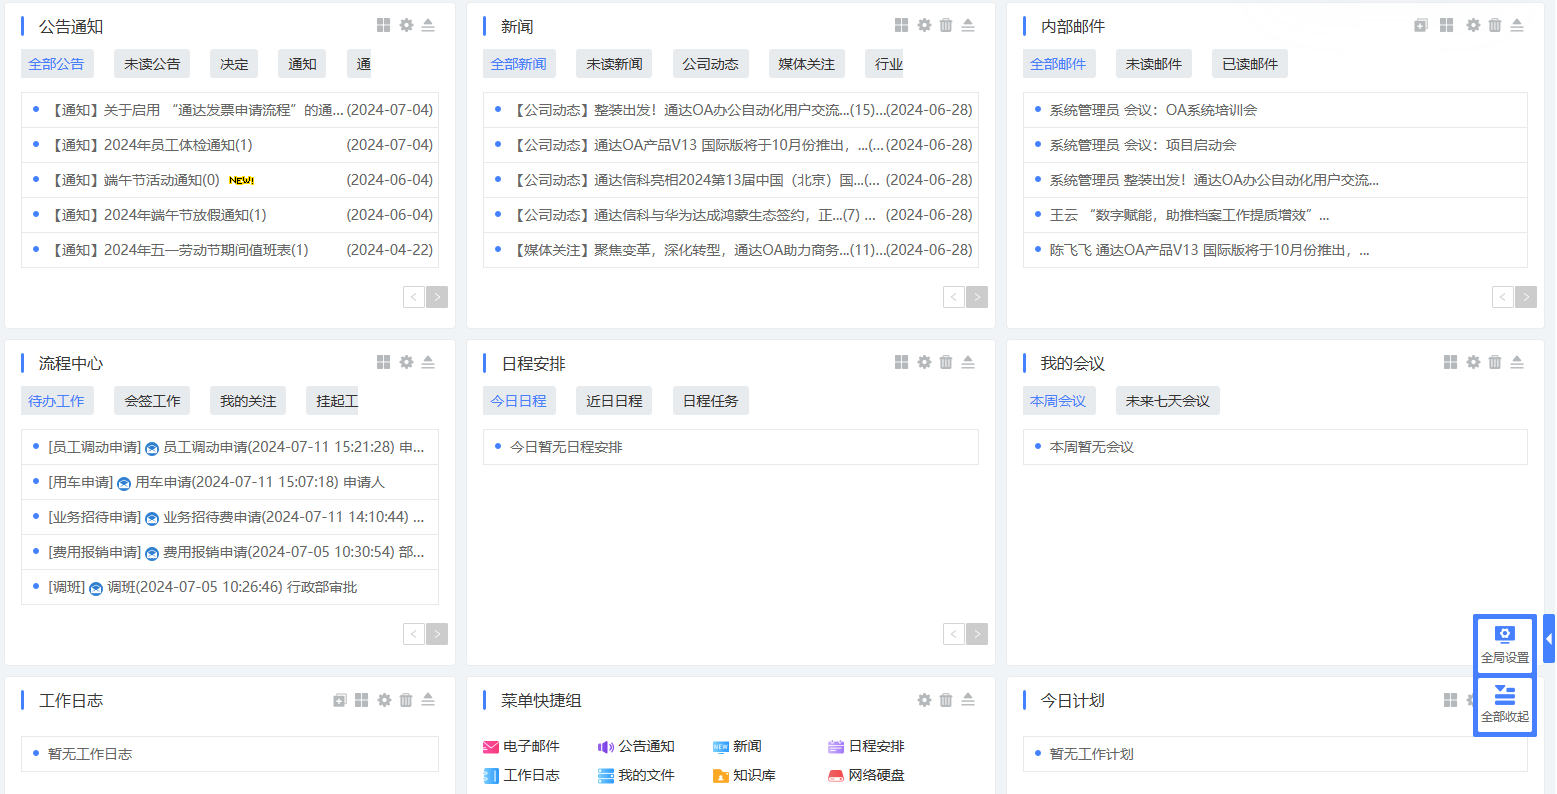Screen dimensions: 1557x794
Task: Go to next page in 流程中心 list
Action: (437, 634)
